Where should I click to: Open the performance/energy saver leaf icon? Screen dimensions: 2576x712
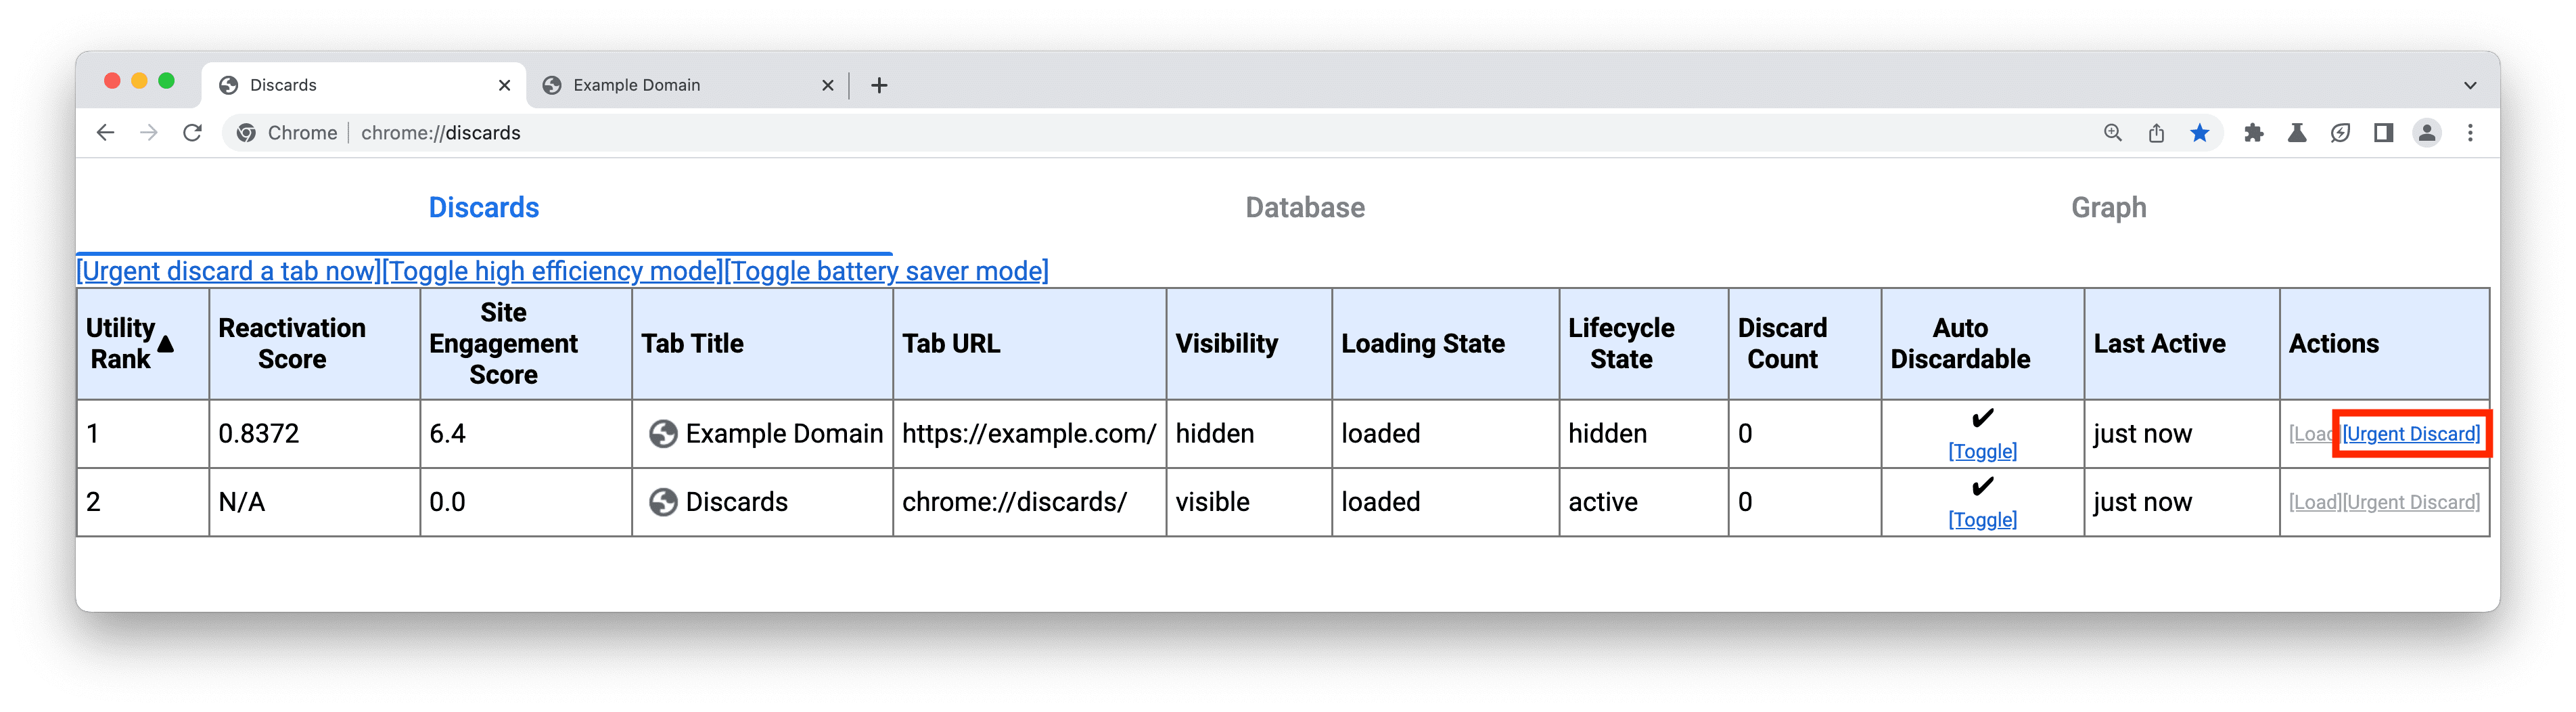2340,132
